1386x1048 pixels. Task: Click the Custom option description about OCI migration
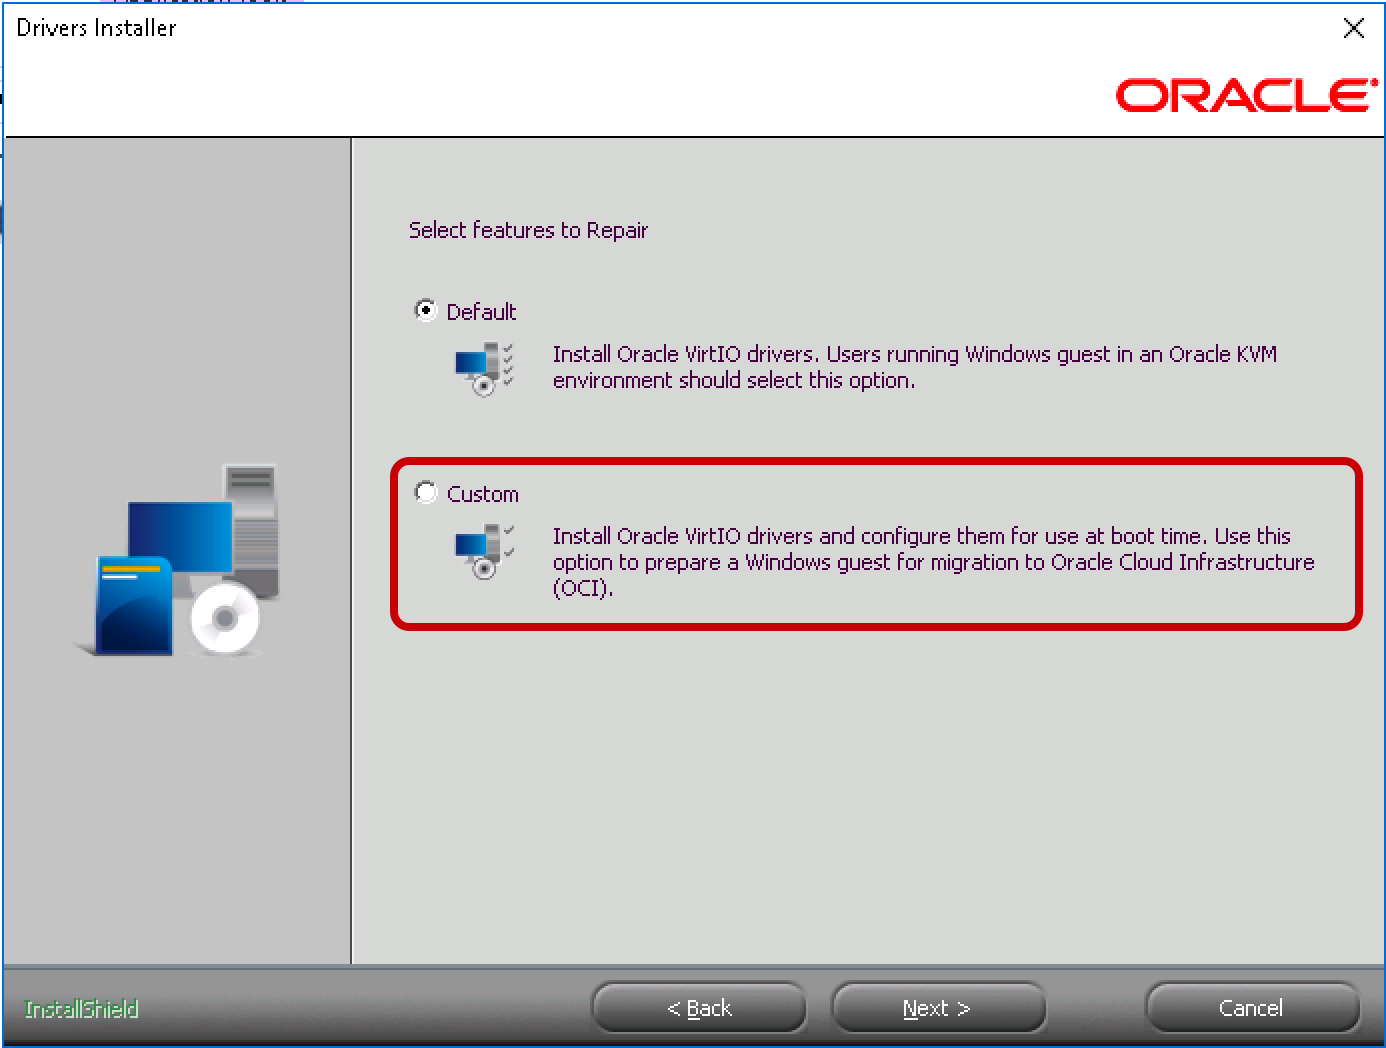(933, 562)
